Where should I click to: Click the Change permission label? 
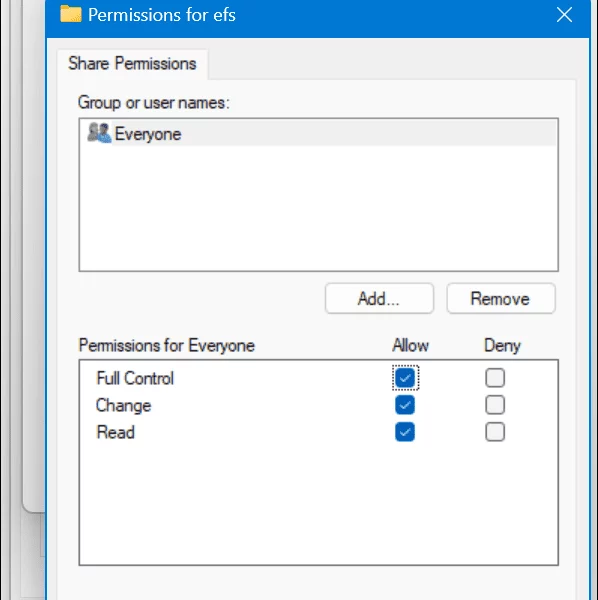pos(124,406)
